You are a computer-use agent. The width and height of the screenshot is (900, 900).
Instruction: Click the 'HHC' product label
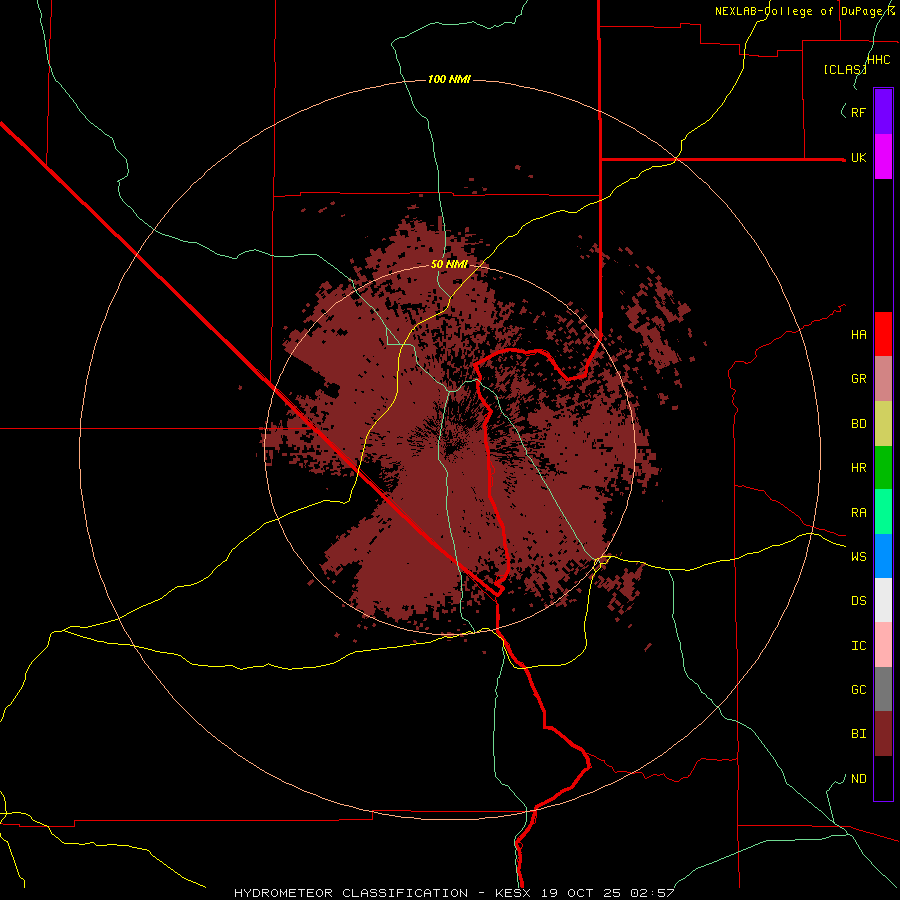(878, 60)
